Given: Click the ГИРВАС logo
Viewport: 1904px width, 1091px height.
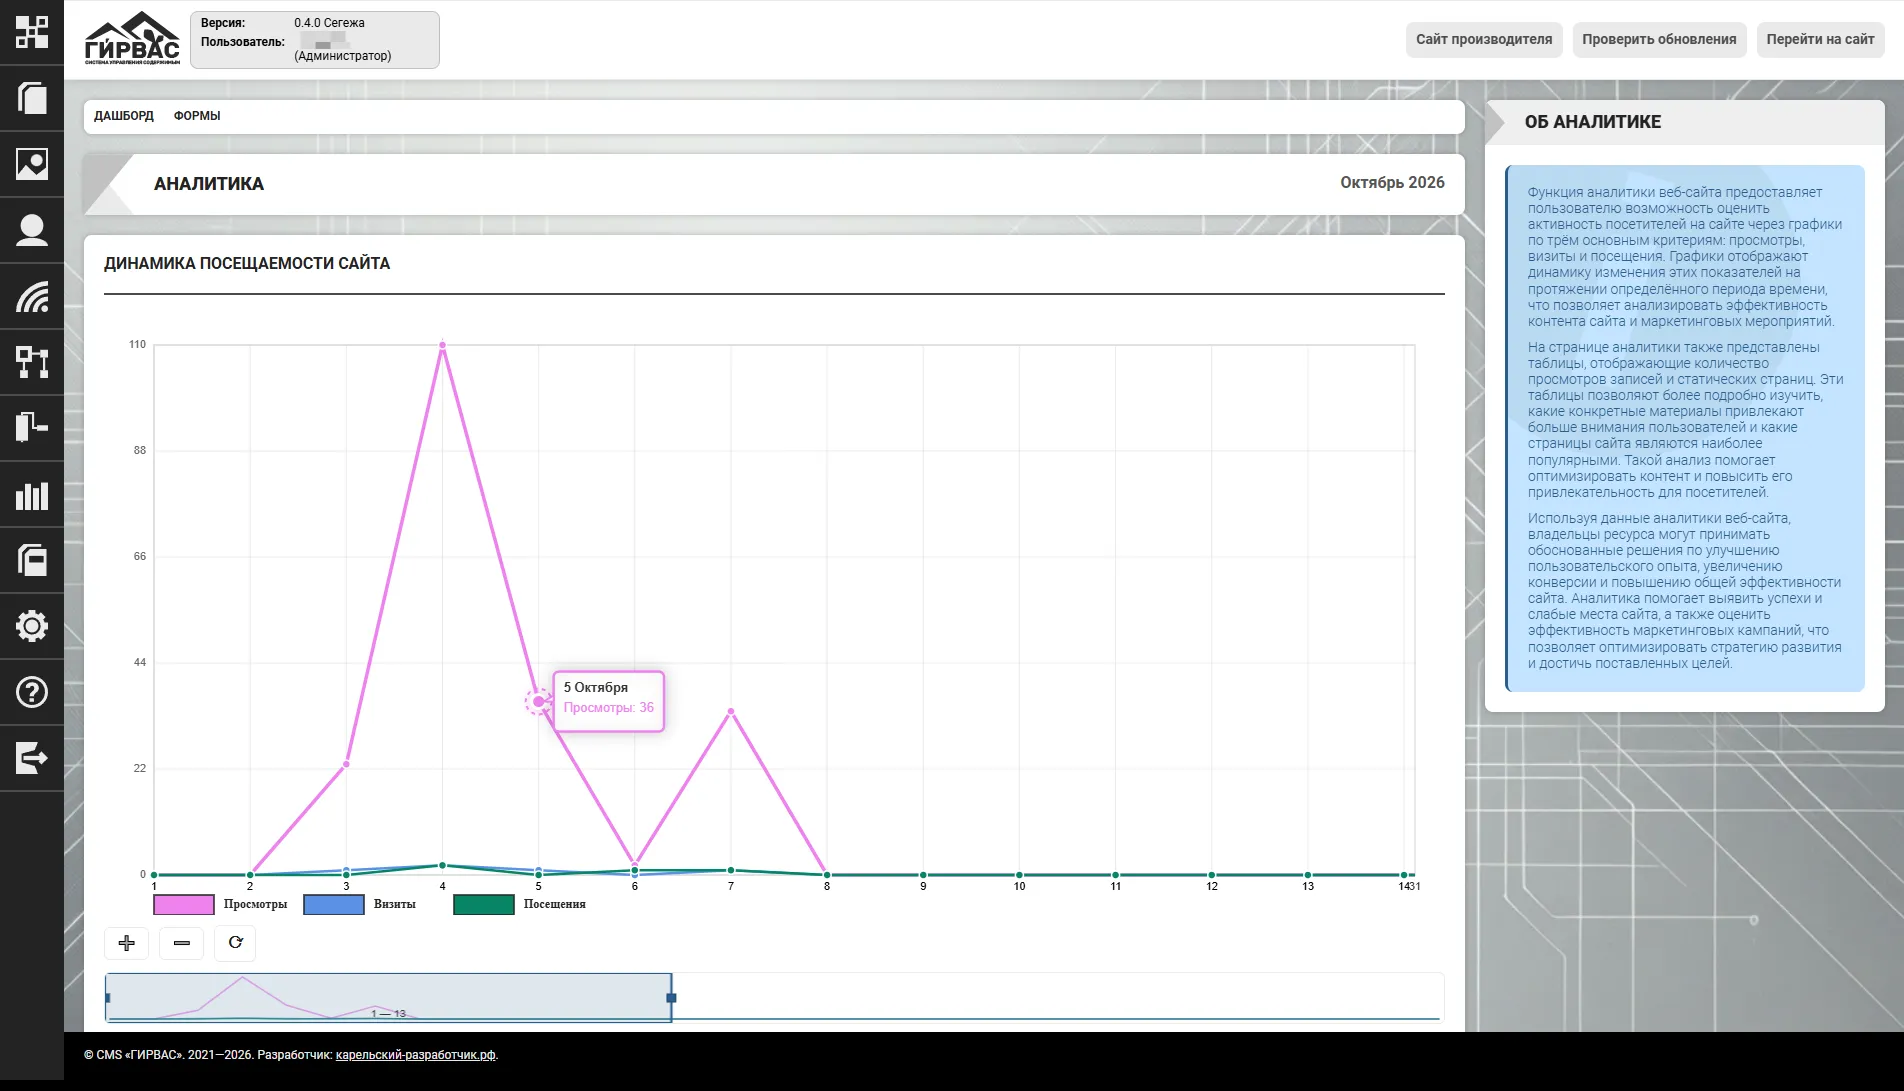Looking at the screenshot, I should point(132,39).
